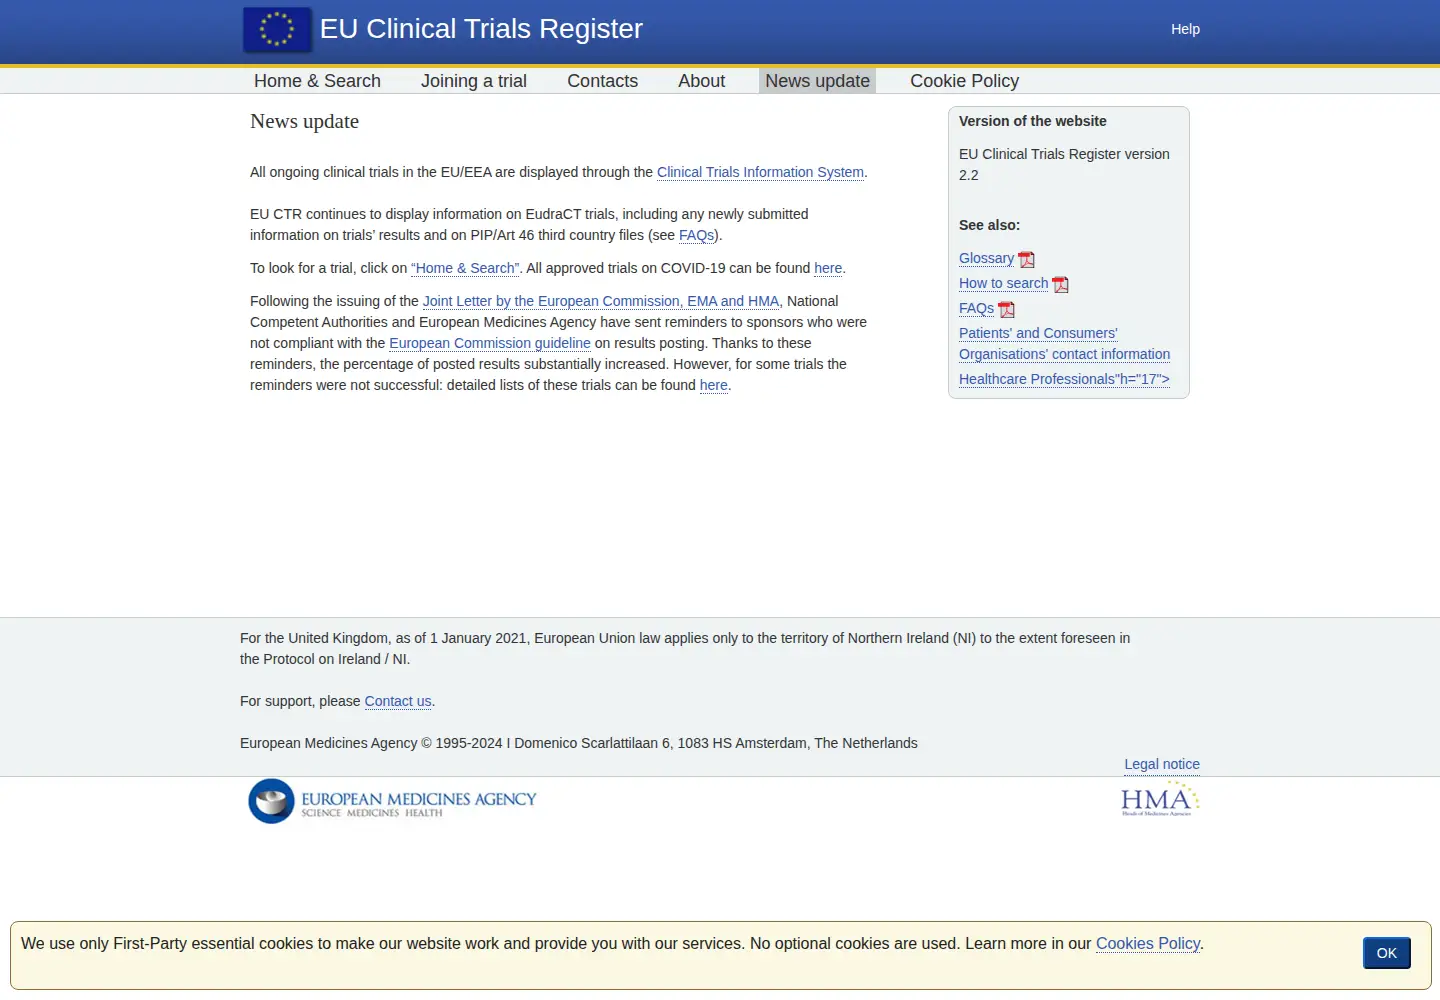The width and height of the screenshot is (1440, 1000).
Task: Click the 'News update' page heading
Action: click(x=304, y=121)
